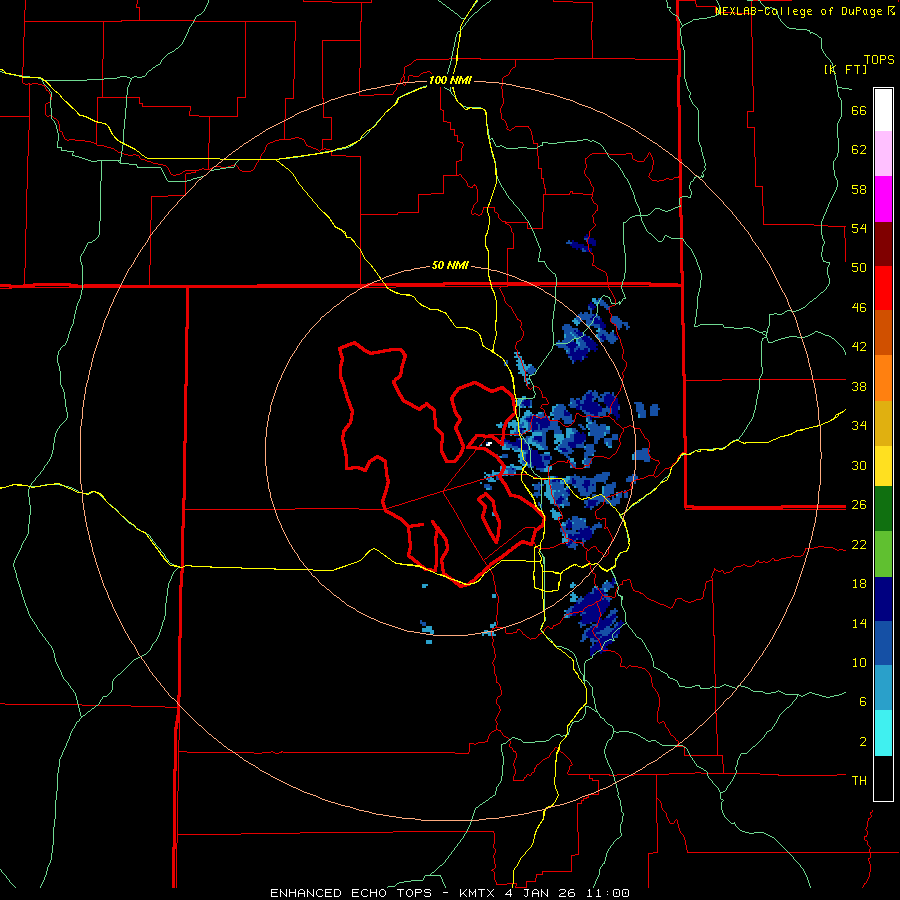Click the legend value "18"
Image resolution: width=900 pixels, height=900 pixels.
pos(859,584)
